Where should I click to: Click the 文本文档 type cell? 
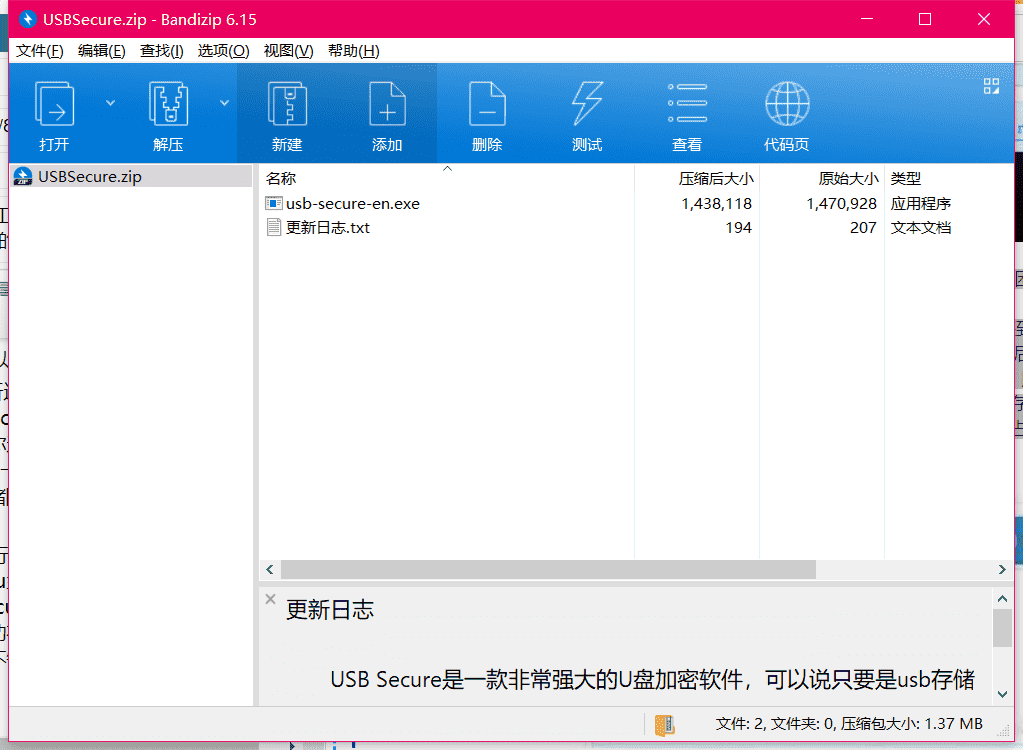point(921,228)
